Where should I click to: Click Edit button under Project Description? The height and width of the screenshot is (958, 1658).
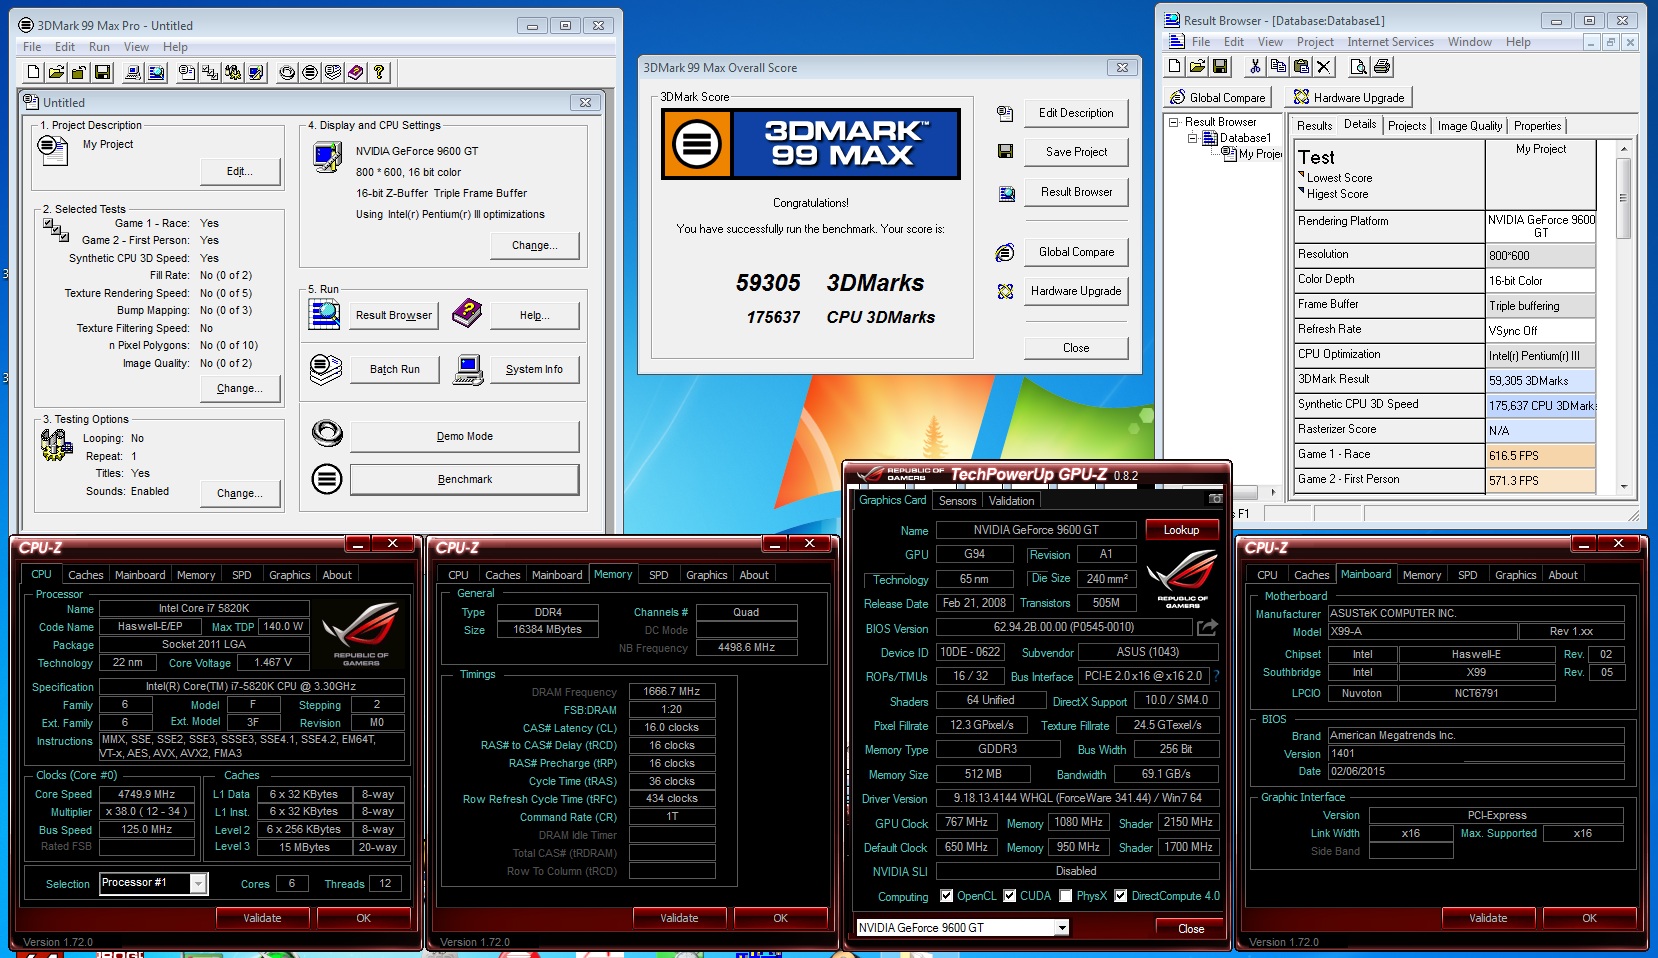pos(240,172)
